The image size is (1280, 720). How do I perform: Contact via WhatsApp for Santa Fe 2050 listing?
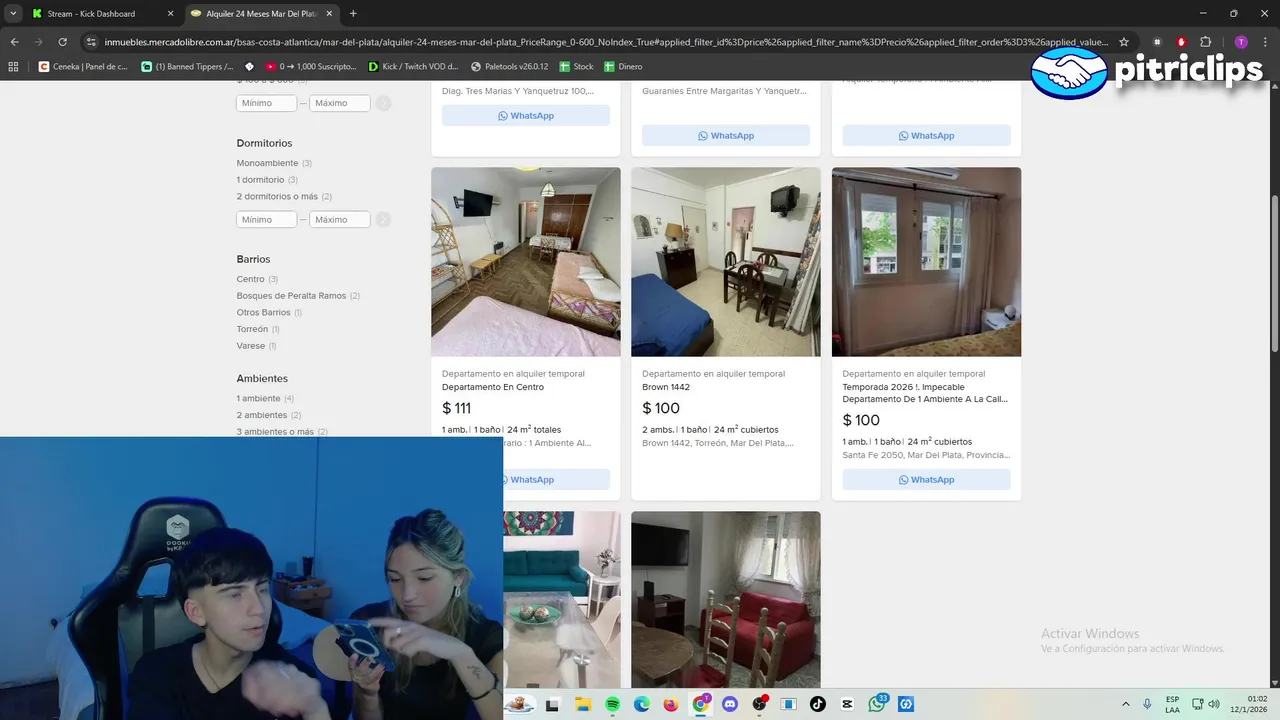tap(926, 480)
